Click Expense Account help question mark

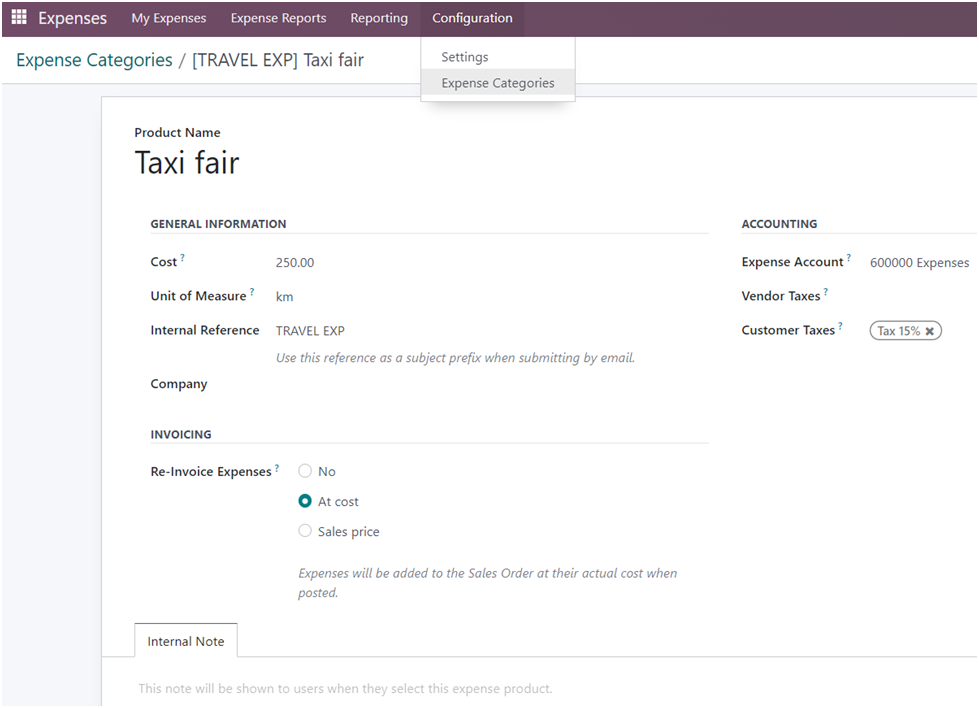[x=849, y=258]
